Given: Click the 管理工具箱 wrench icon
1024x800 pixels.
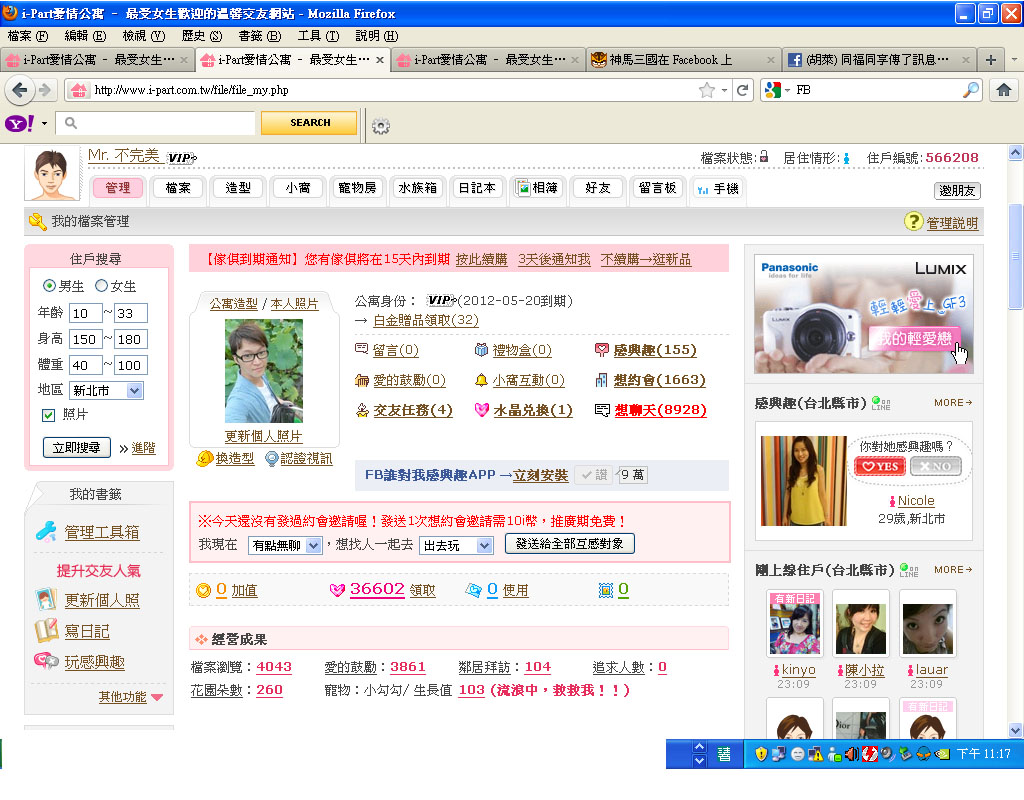Looking at the screenshot, I should (46, 532).
